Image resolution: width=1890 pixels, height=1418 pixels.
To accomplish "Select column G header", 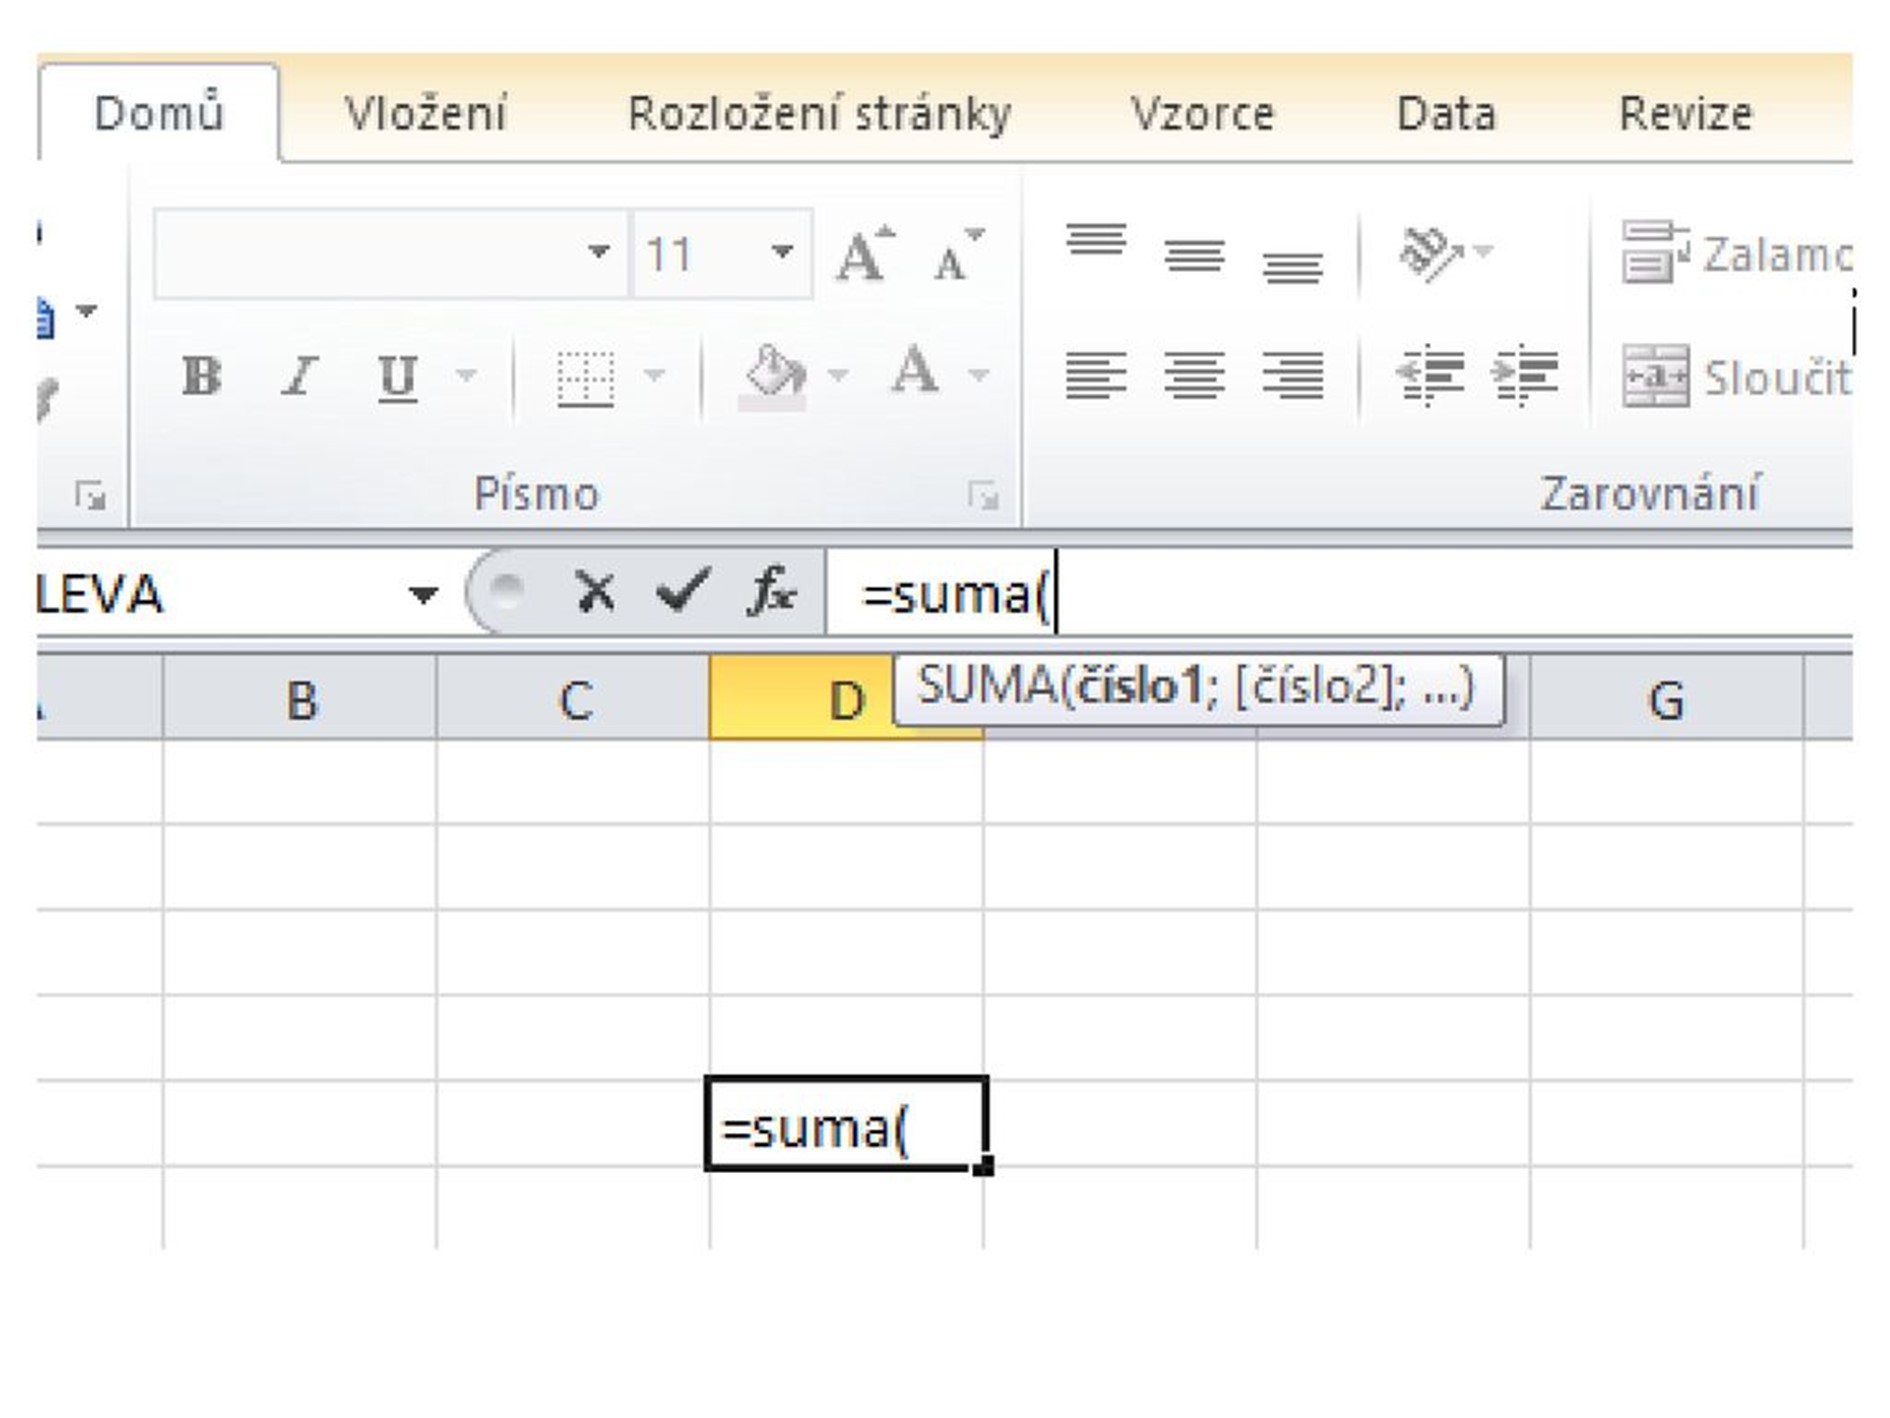I will point(1667,698).
